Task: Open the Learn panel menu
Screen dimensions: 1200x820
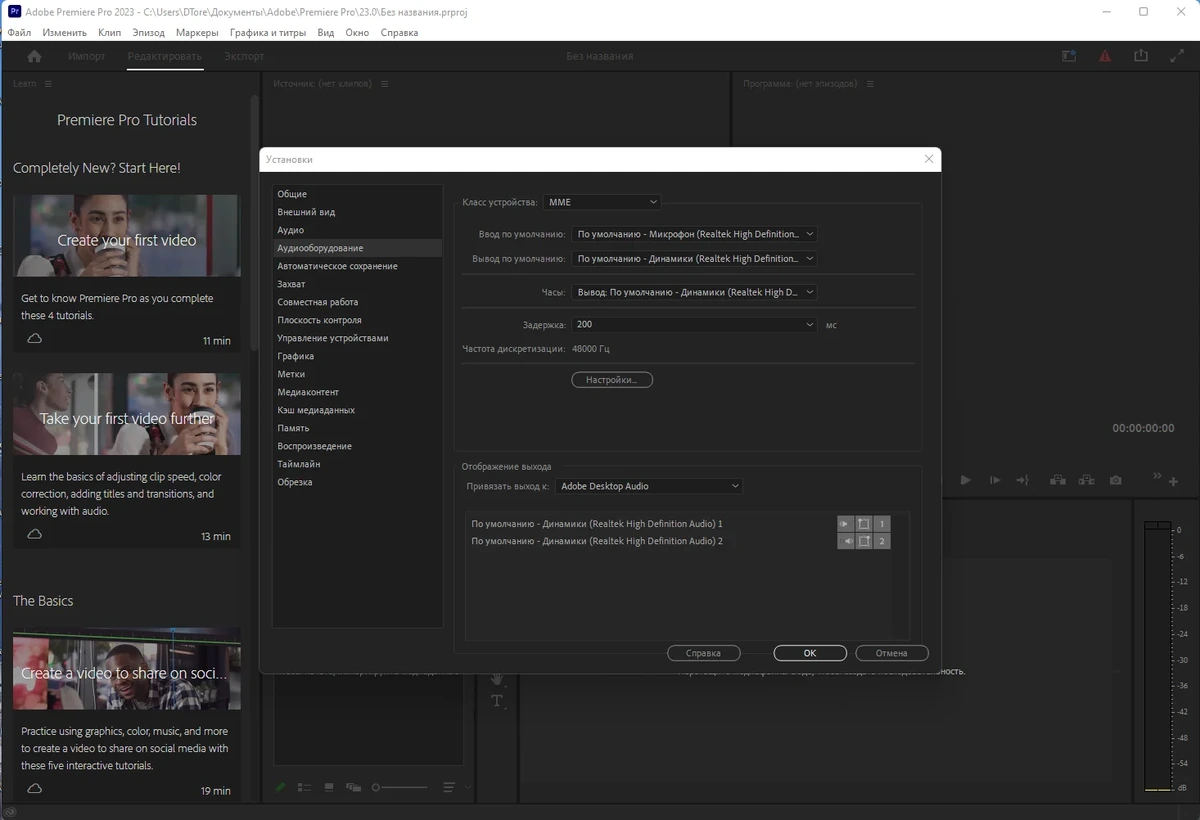Action: coord(47,84)
